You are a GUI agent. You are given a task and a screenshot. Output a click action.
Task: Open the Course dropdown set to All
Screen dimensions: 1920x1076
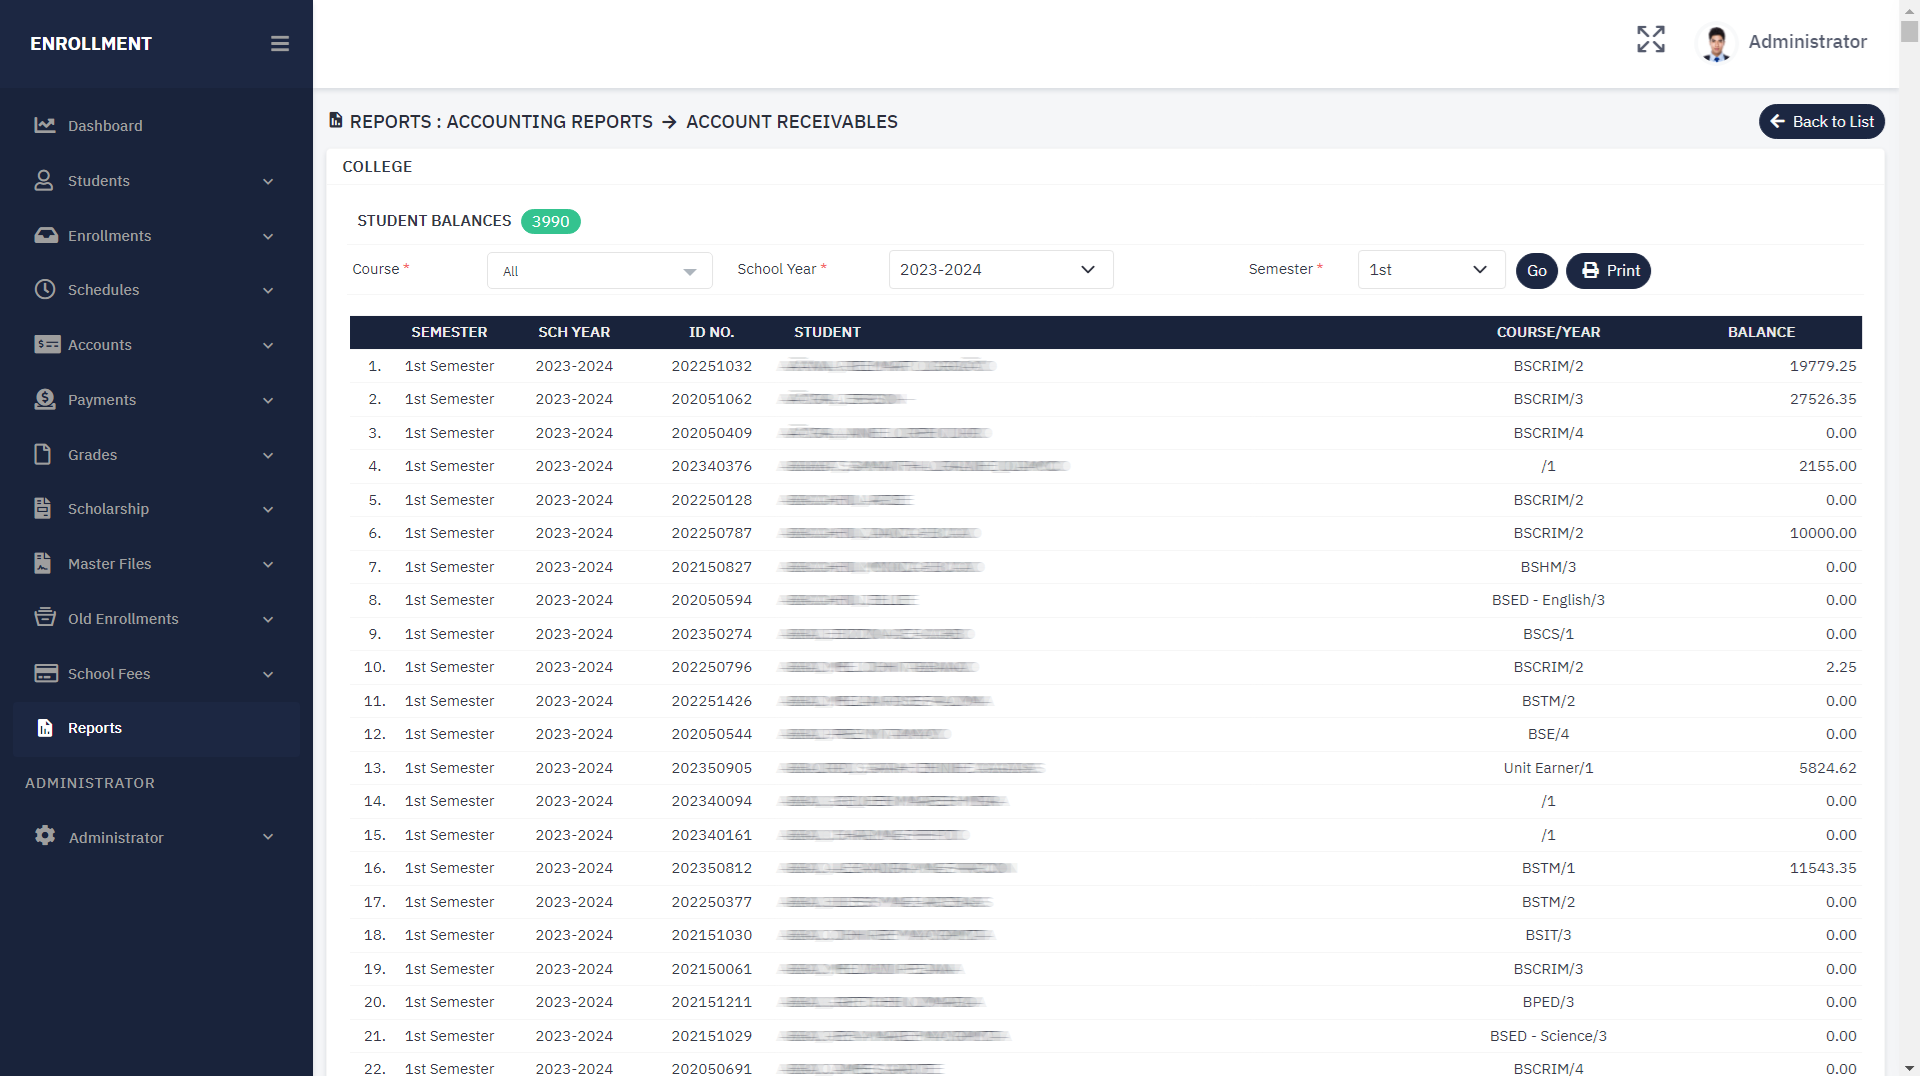[x=599, y=271]
